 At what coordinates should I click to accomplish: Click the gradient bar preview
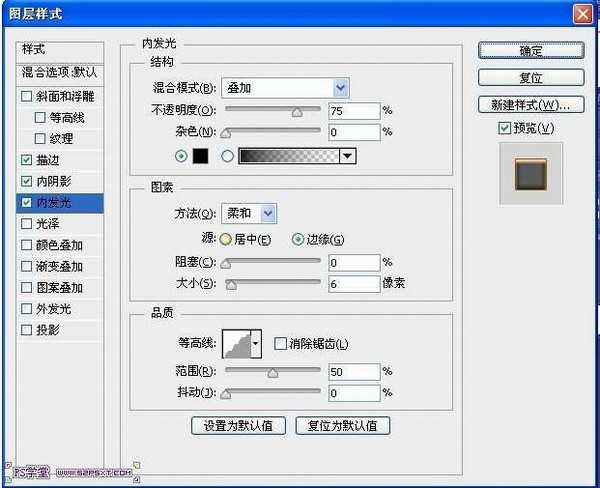click(x=288, y=155)
